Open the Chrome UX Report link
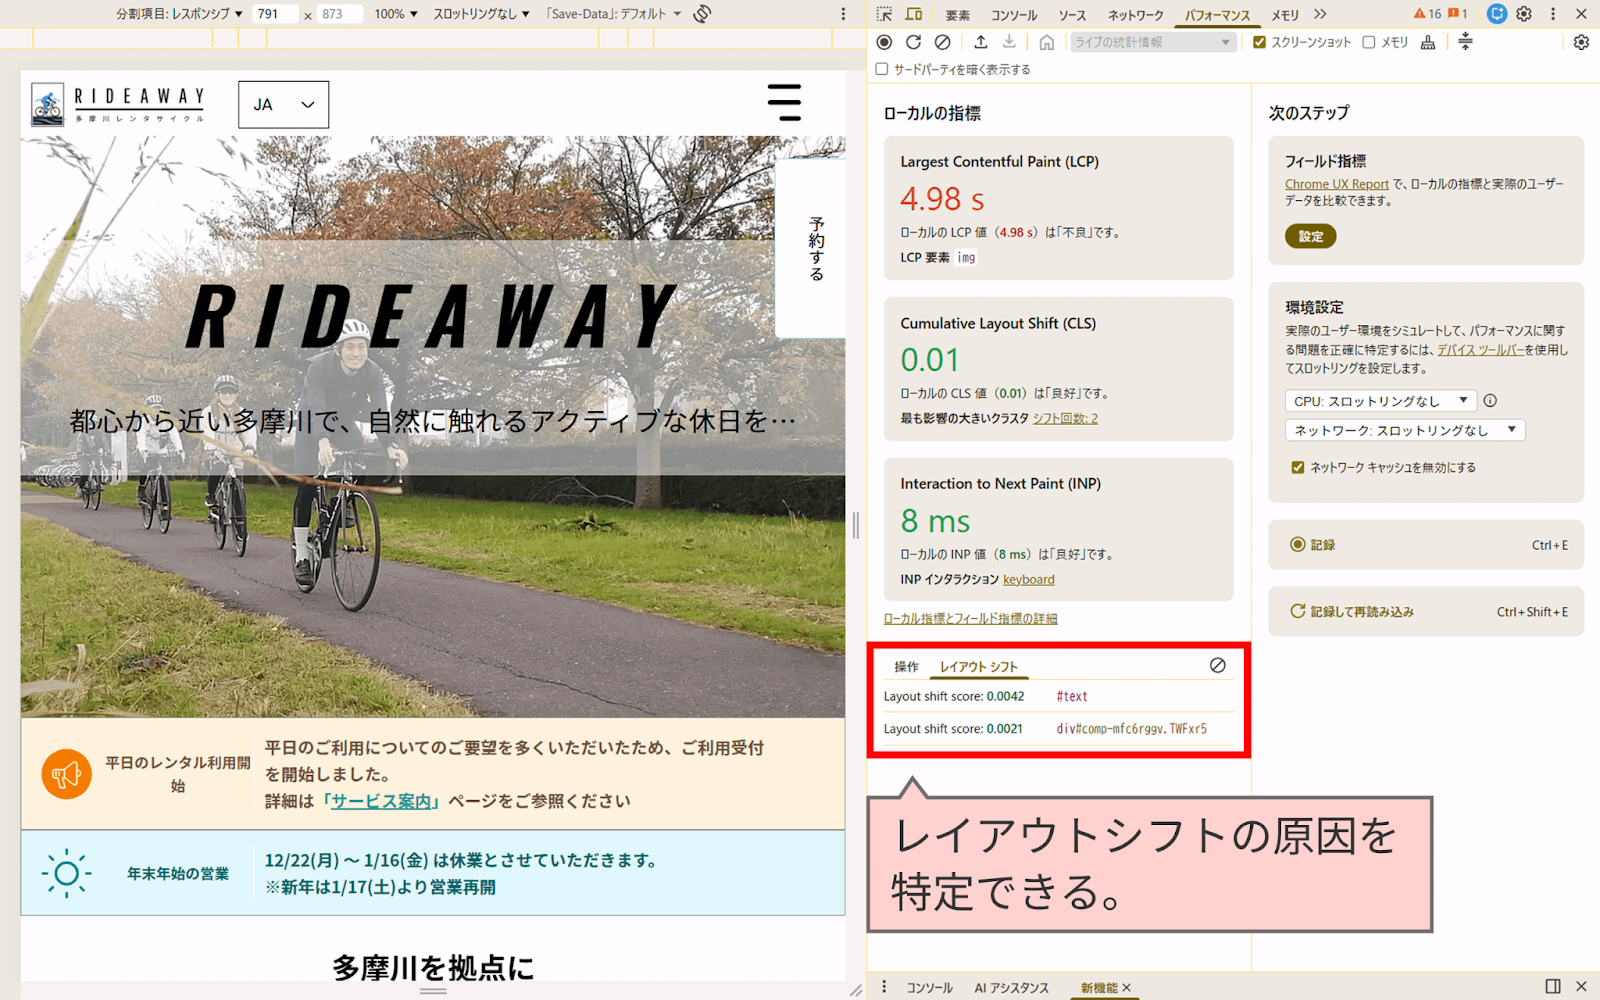 [x=1337, y=184]
